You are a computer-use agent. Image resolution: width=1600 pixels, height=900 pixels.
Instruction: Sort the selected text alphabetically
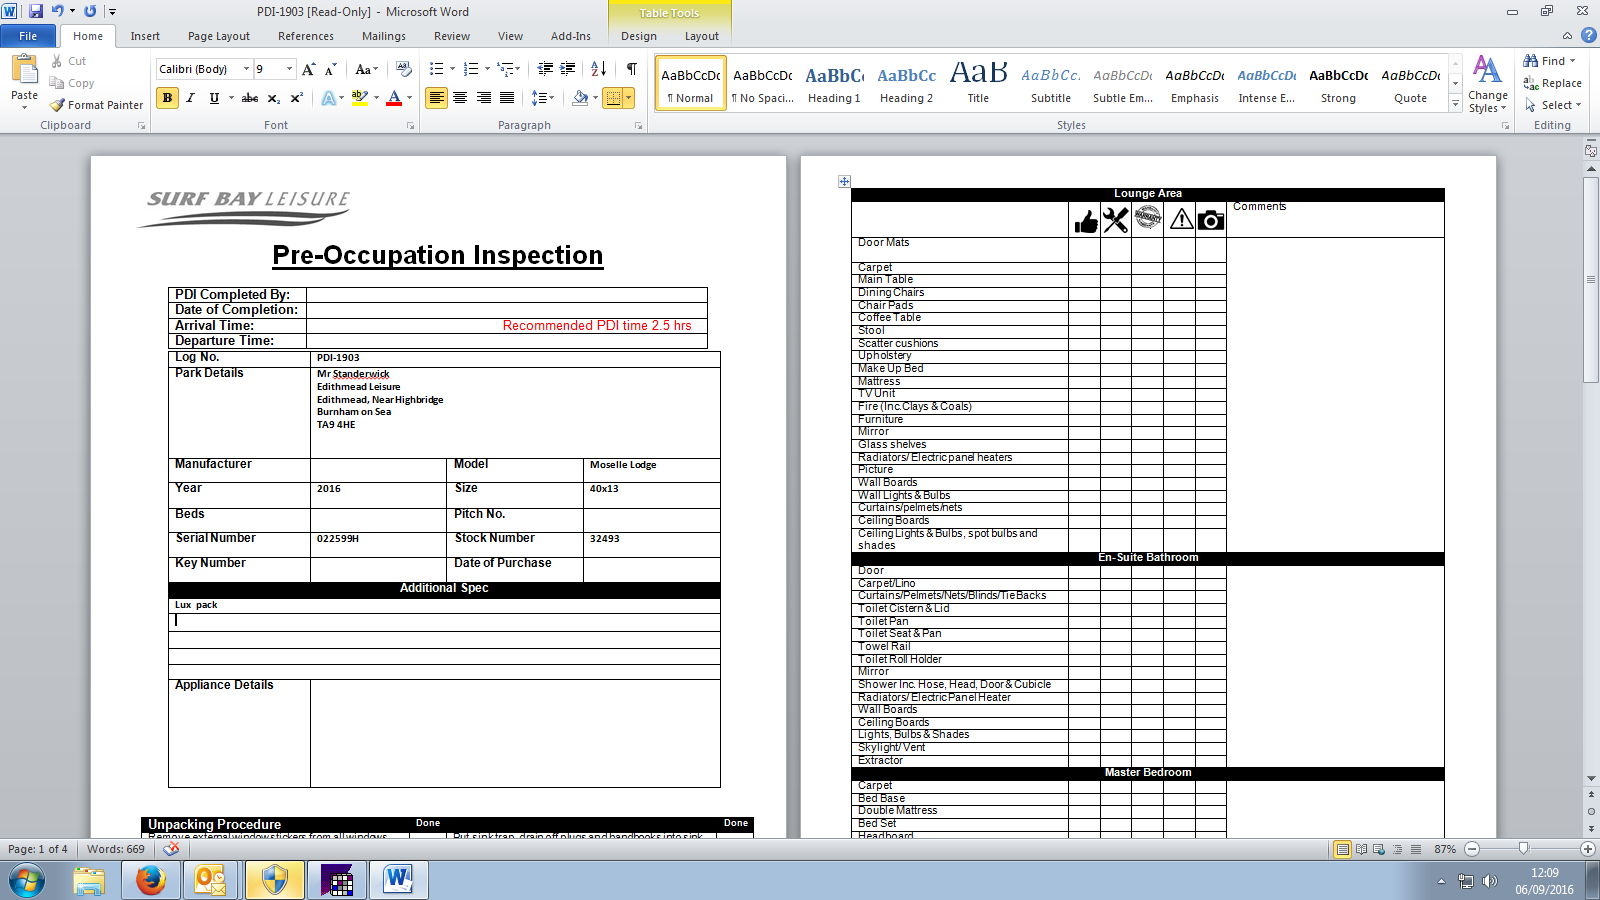[598, 69]
